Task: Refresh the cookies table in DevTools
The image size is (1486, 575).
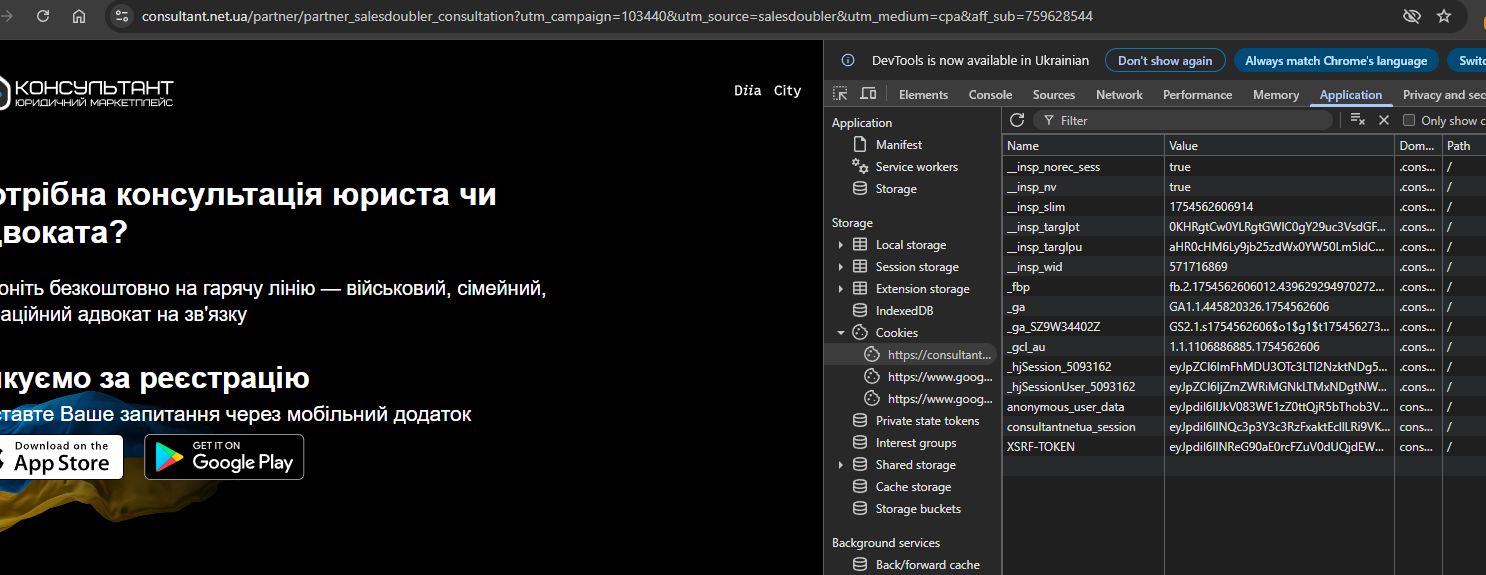Action: (x=1017, y=120)
